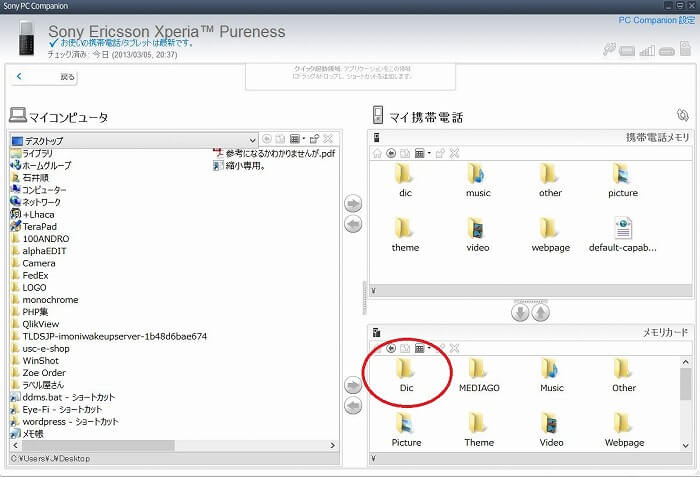Click the move-up arrow between phone panels

click(x=540, y=312)
